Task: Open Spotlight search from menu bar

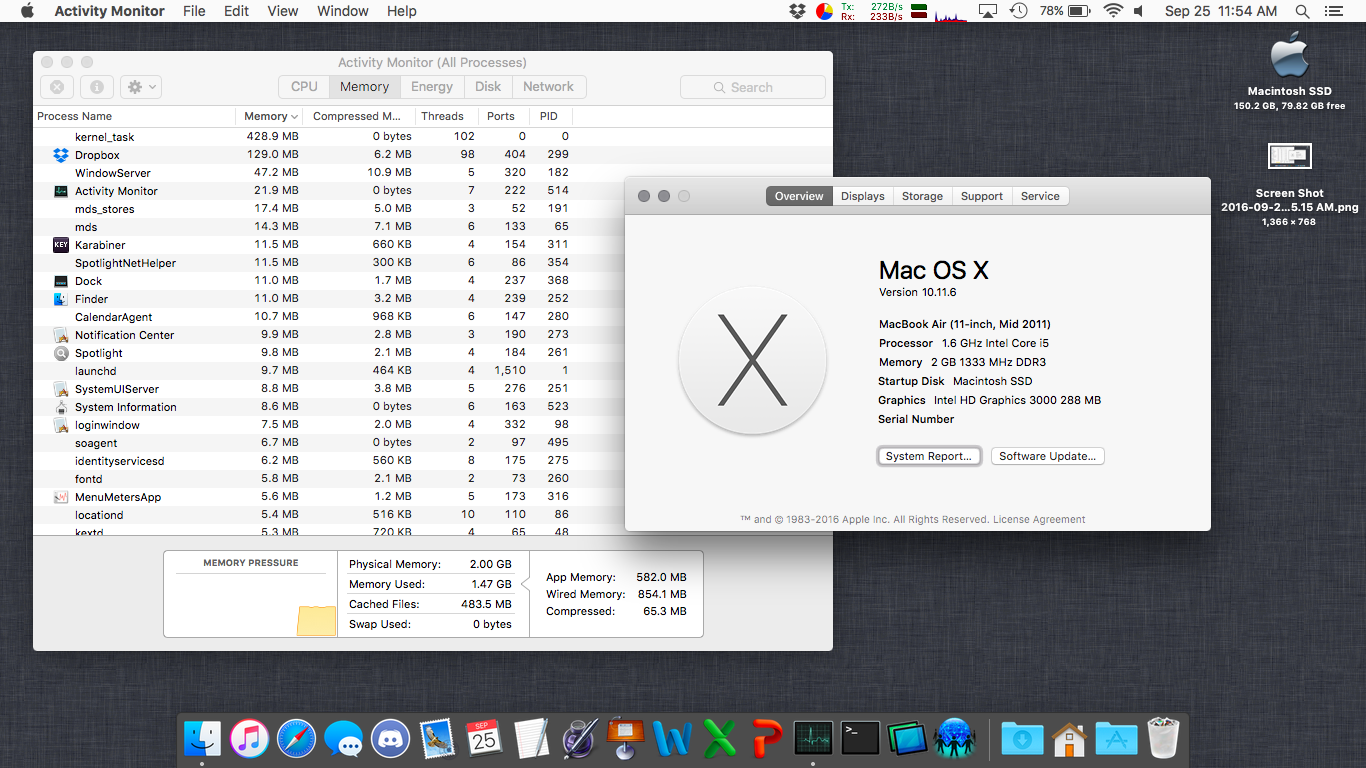Action: point(1302,11)
